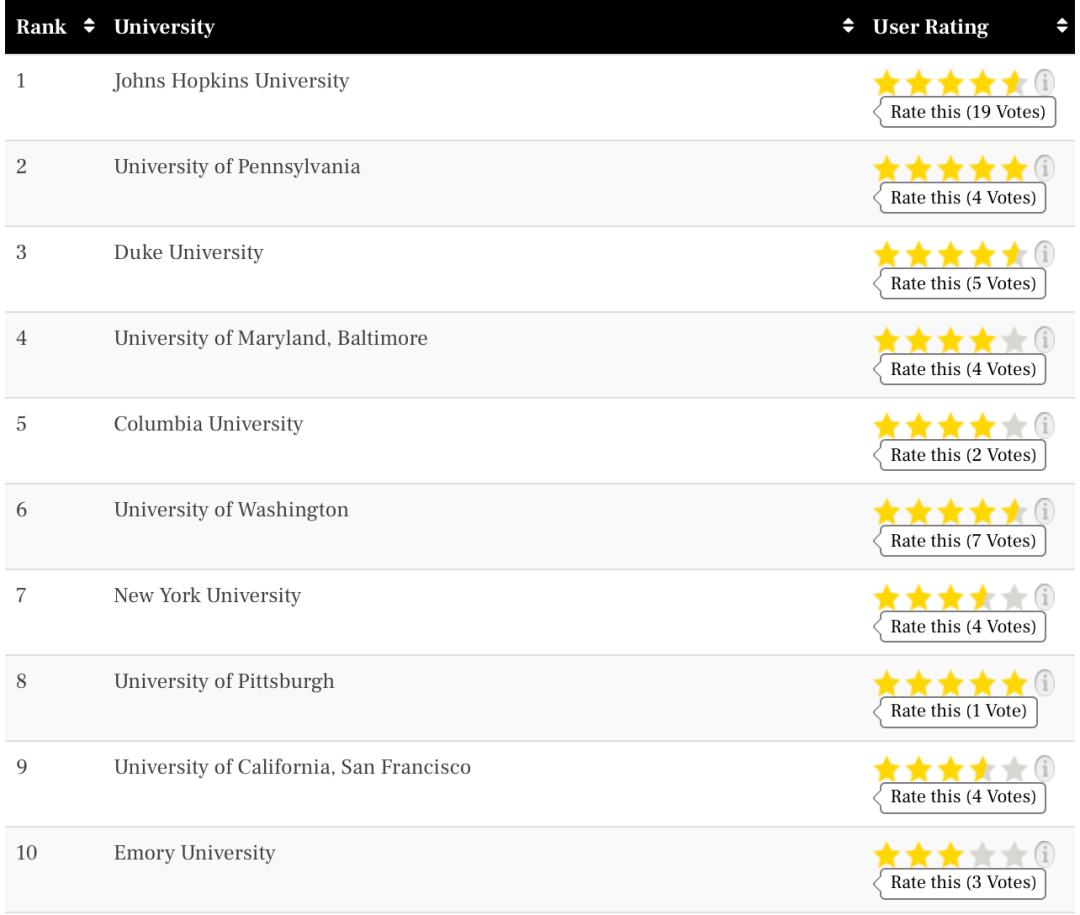This screenshot has width=1080, height=915.
Task: Select first star for UC San Francisco
Action: click(x=887, y=770)
